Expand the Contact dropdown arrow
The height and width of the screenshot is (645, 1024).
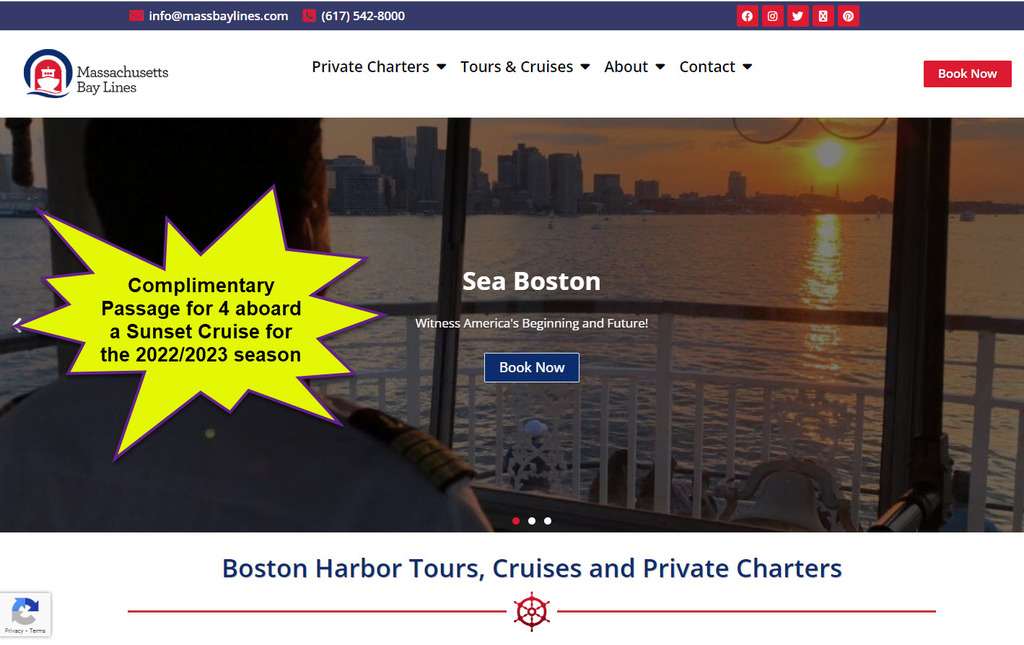[747, 67]
